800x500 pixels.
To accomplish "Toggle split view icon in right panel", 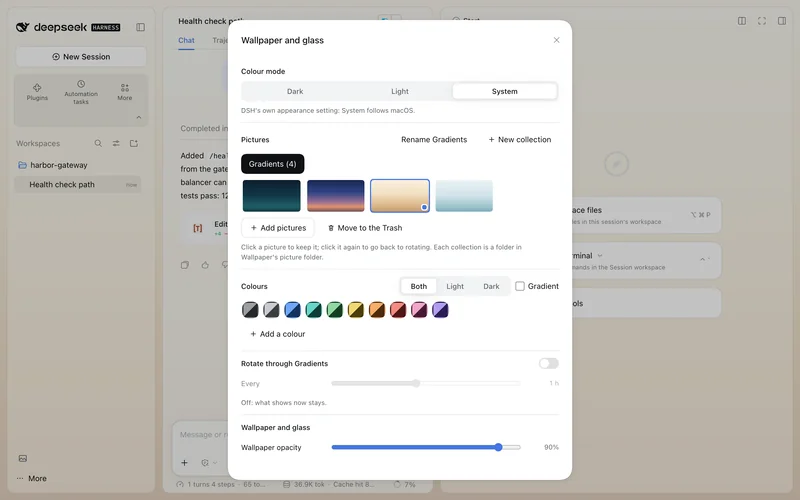I will click(x=742, y=21).
